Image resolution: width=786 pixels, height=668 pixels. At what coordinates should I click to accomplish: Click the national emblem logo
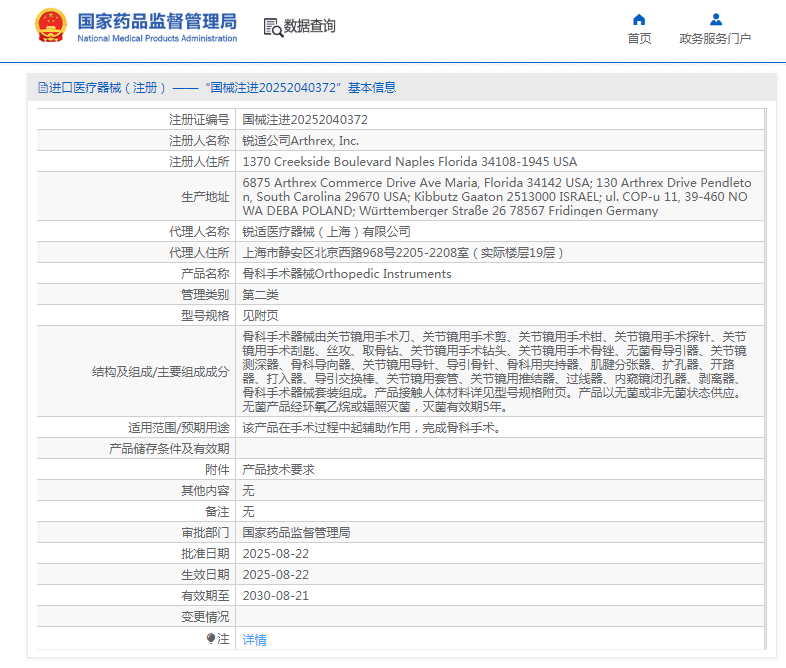point(51,26)
